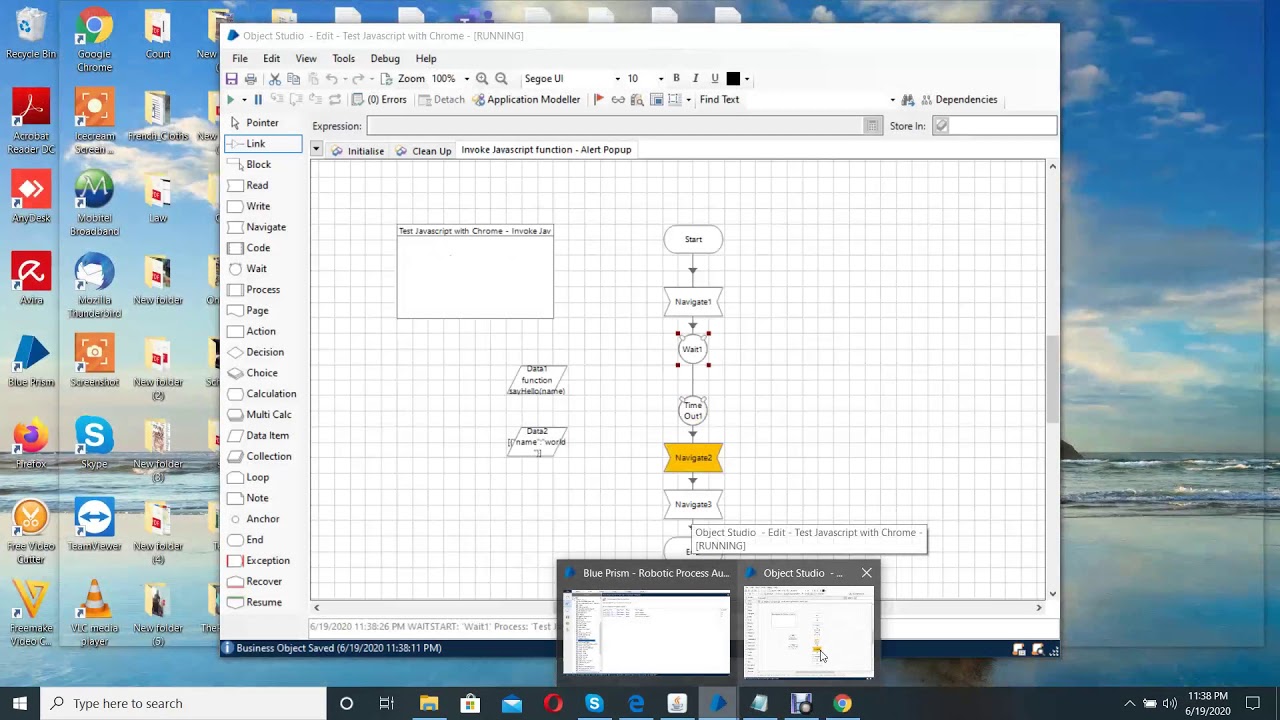Open the Debug menu
Screen dimensions: 1280x720
(x=385, y=59)
